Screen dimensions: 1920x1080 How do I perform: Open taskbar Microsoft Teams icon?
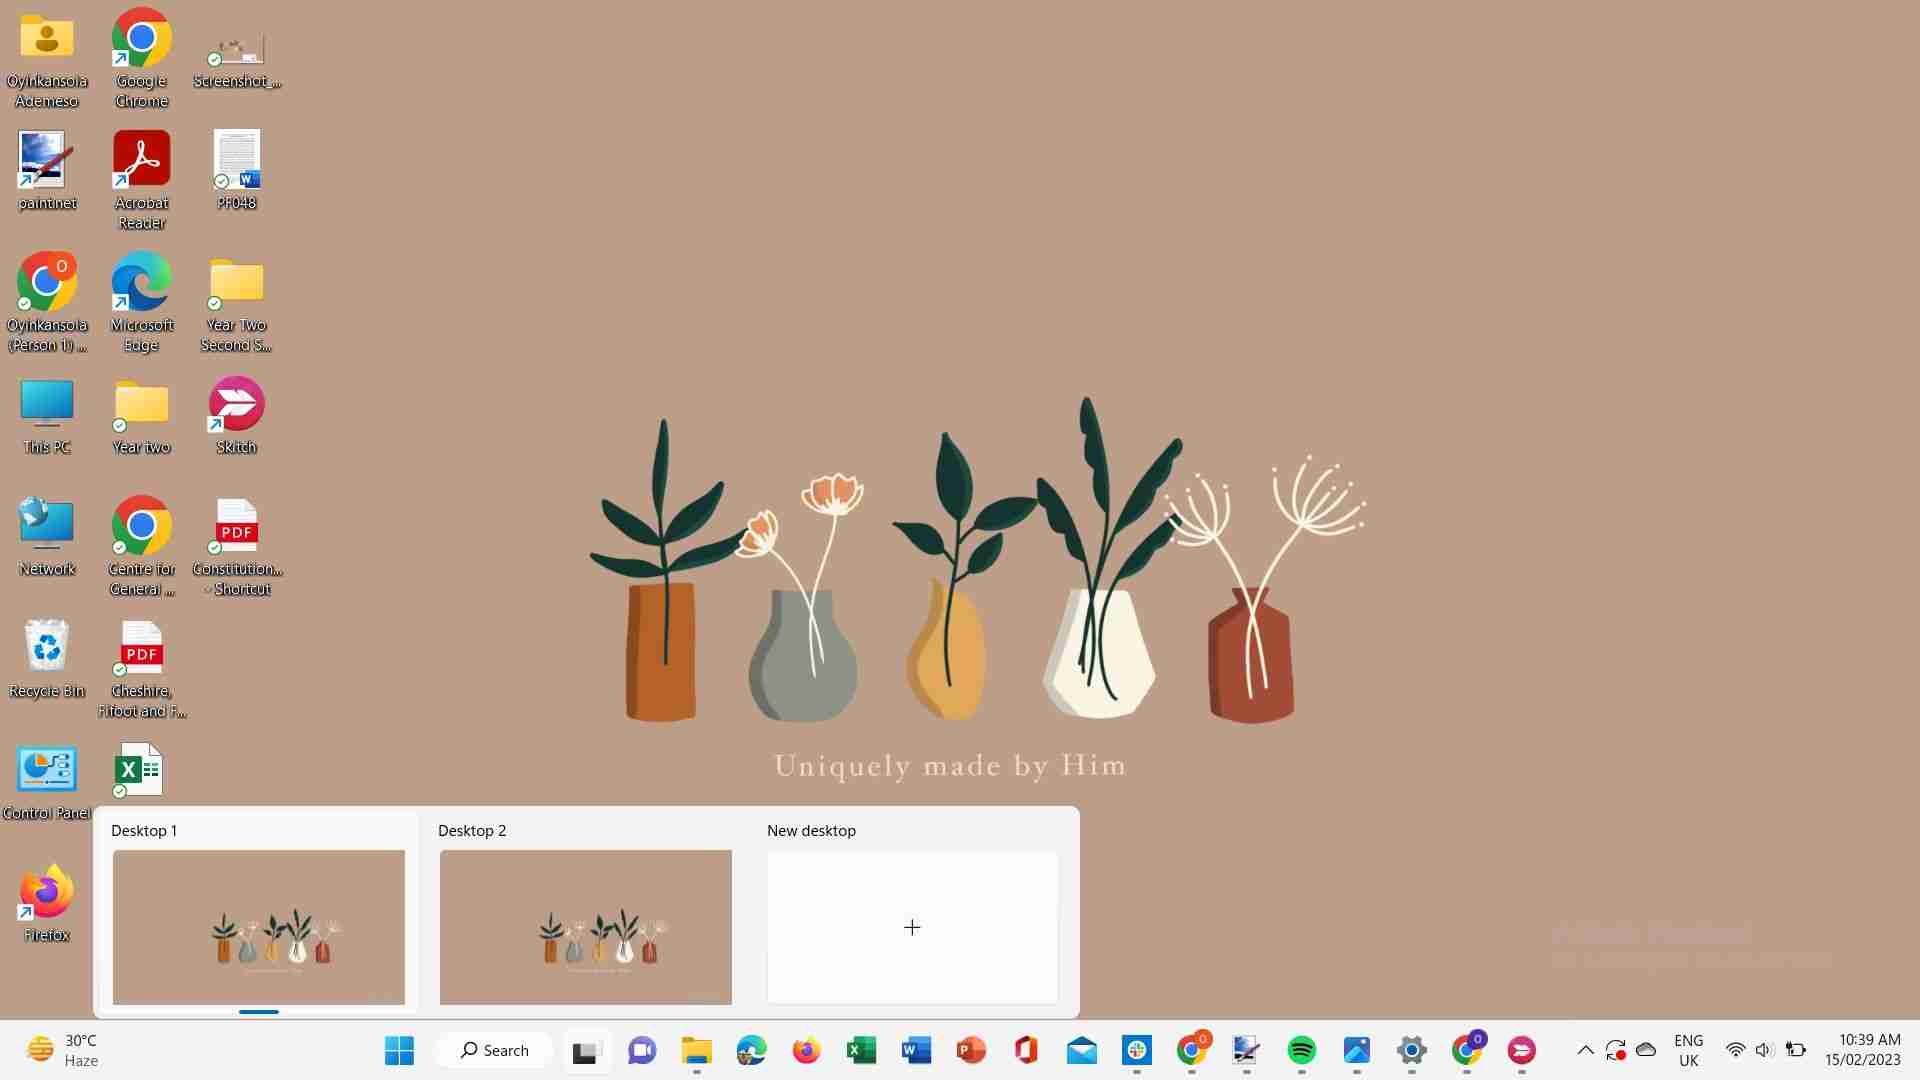pos(642,1050)
